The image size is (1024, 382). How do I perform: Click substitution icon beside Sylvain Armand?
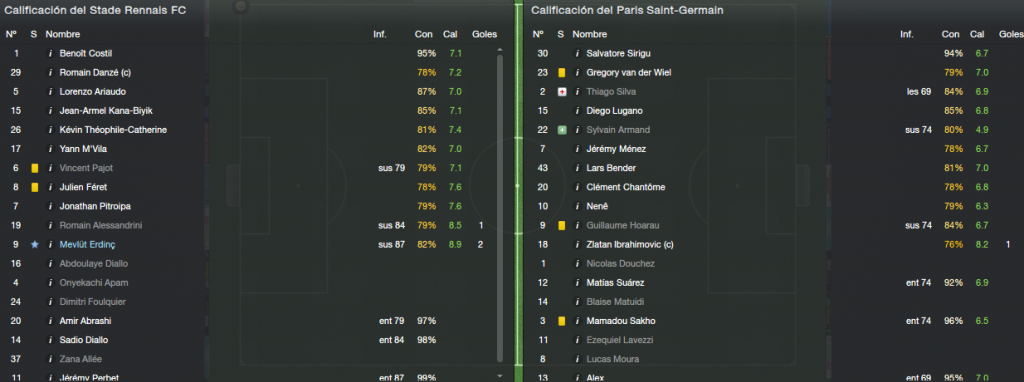(562, 130)
